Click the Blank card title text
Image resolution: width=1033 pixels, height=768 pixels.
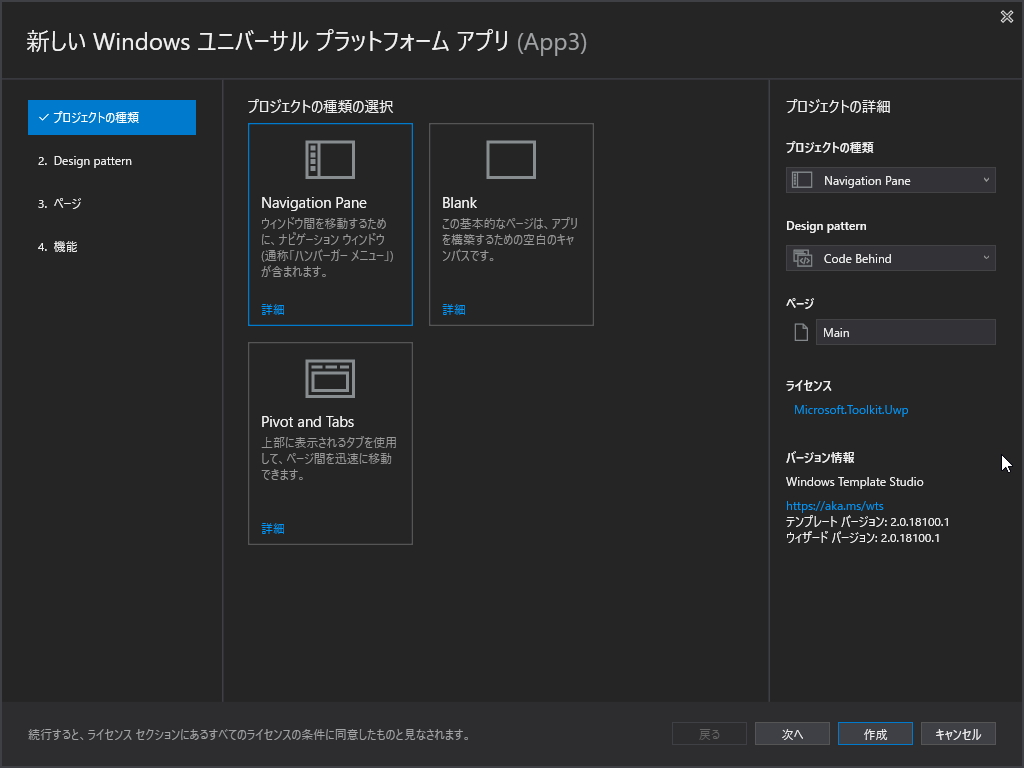click(459, 203)
